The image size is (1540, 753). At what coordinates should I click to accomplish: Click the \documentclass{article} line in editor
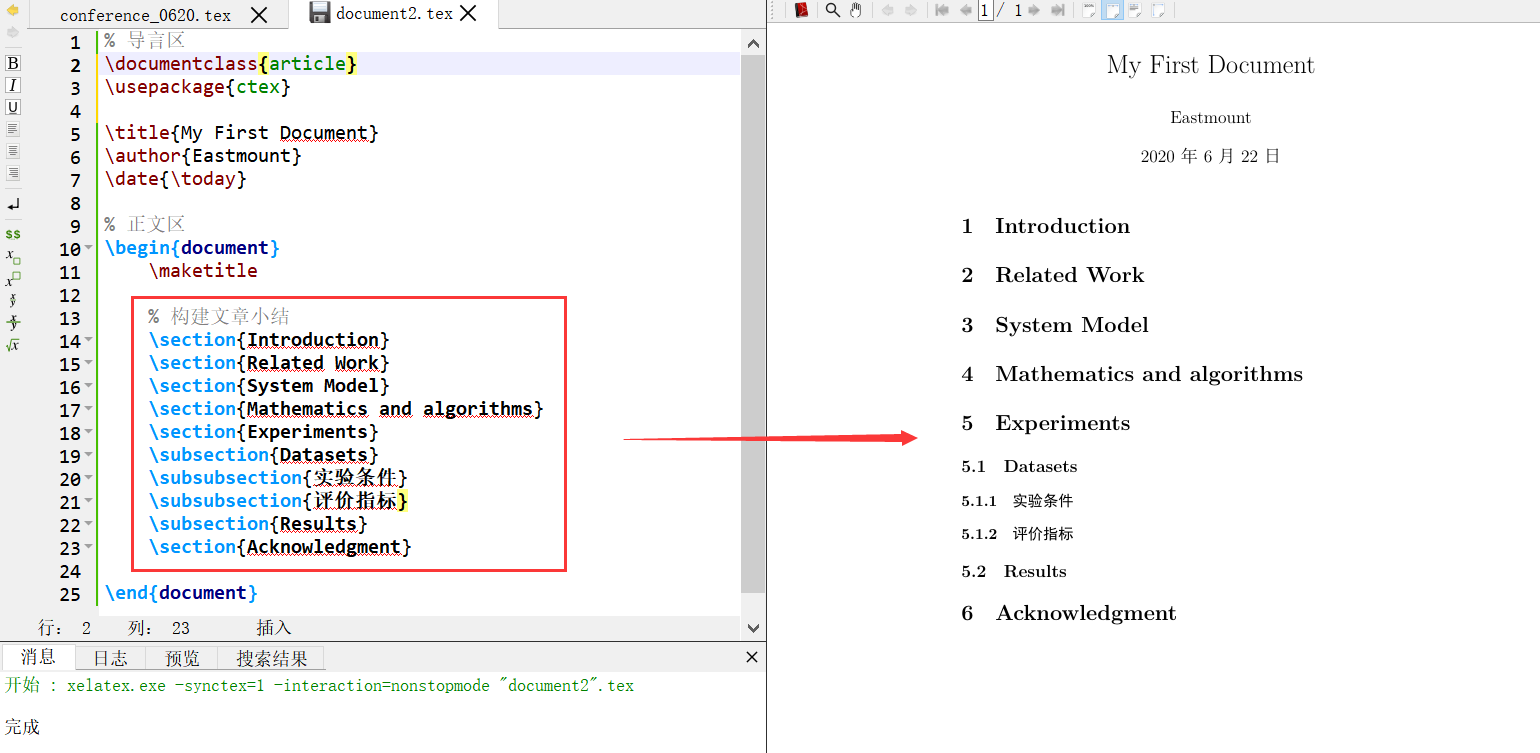point(231,64)
